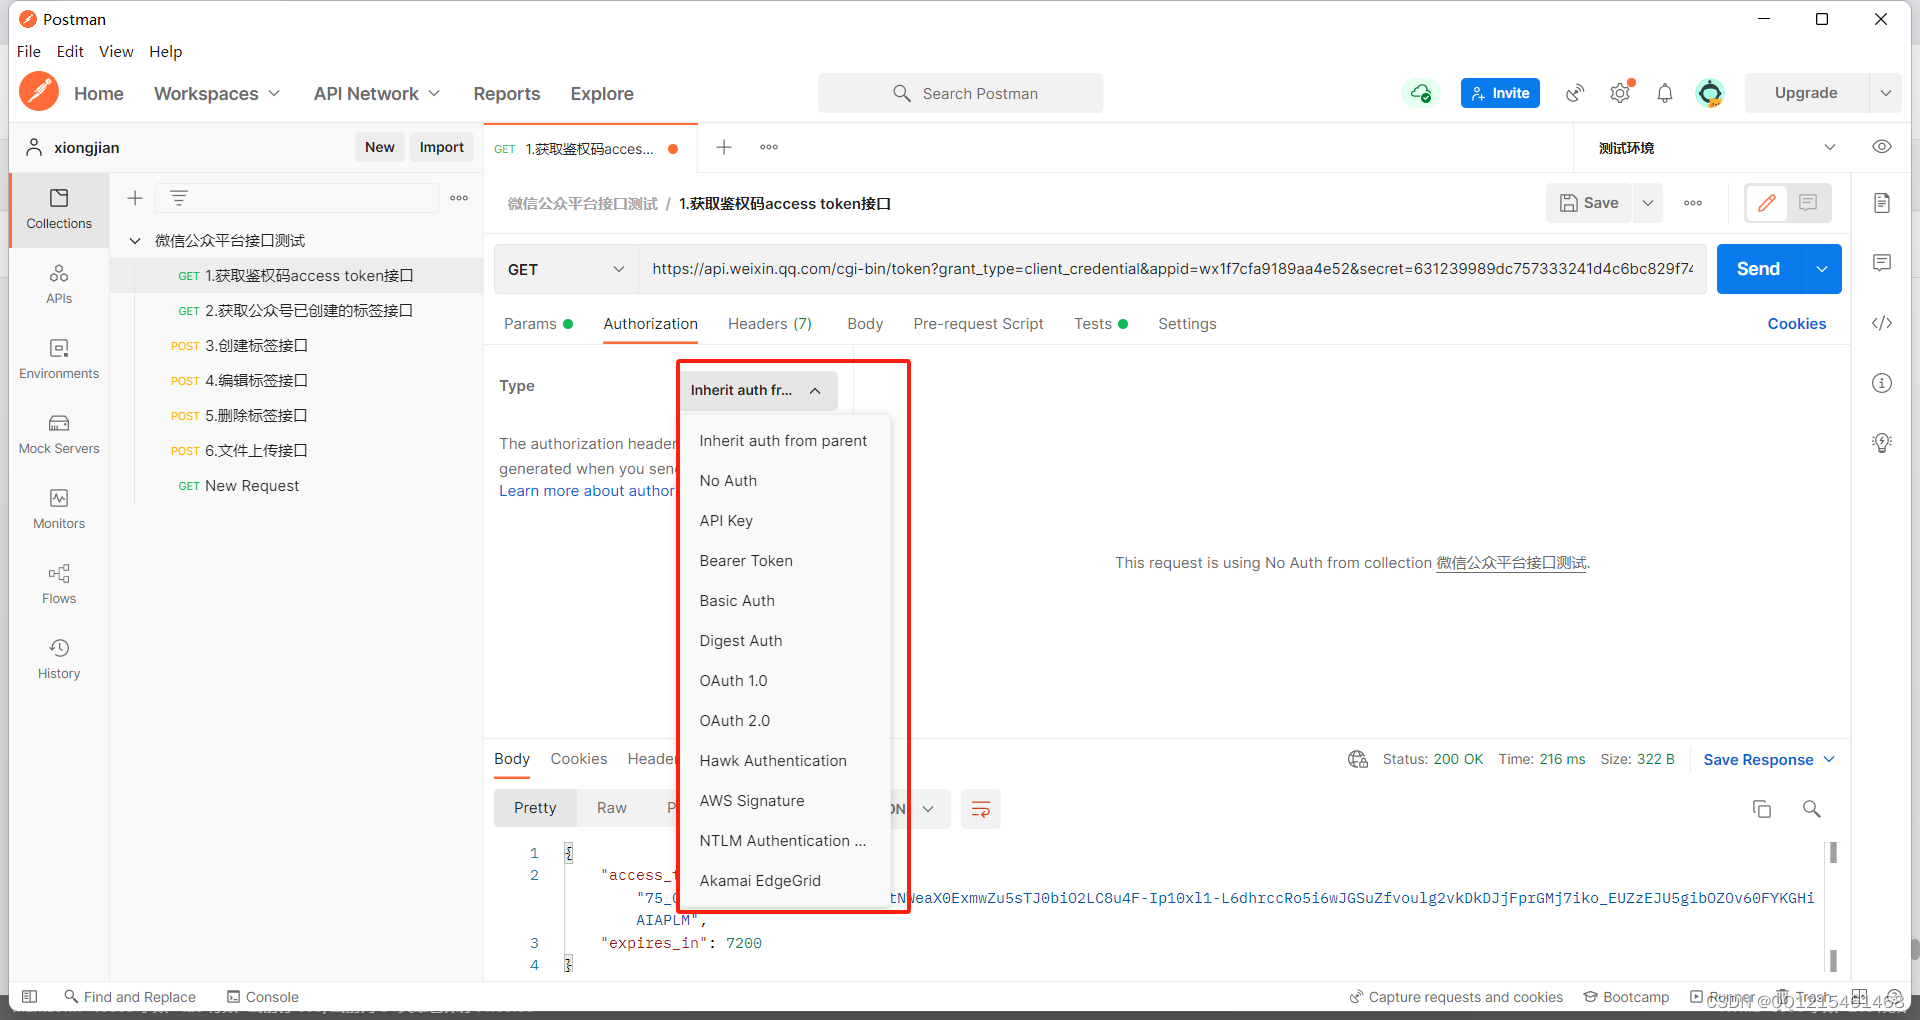Open the notifications bell
Screen dimensions: 1920x1020
(1665, 93)
